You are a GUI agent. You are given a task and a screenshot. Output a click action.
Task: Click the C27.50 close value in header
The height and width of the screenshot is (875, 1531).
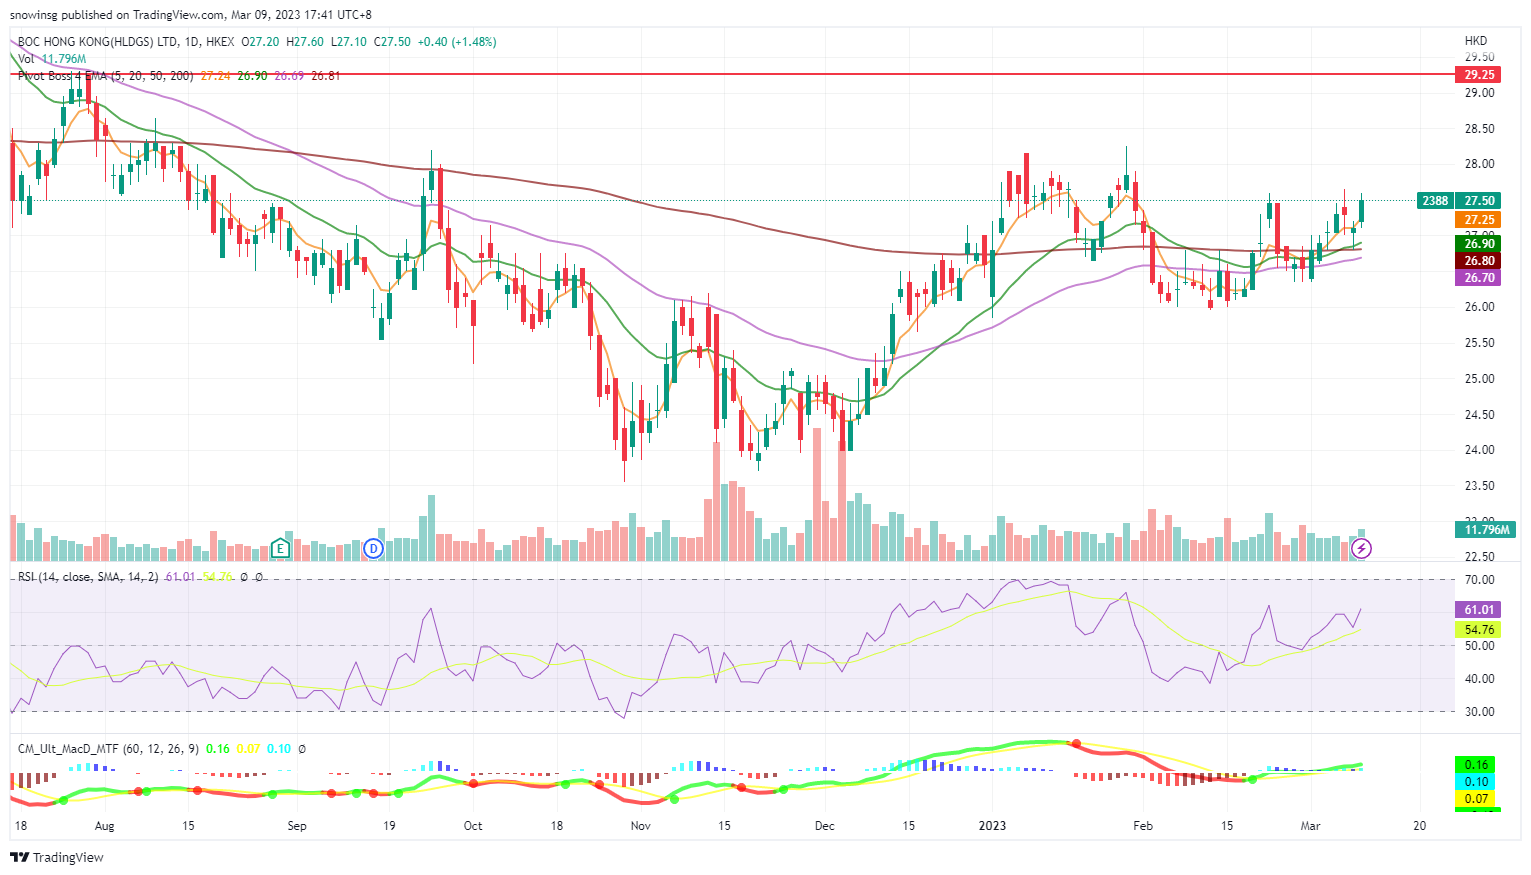[x=391, y=42]
